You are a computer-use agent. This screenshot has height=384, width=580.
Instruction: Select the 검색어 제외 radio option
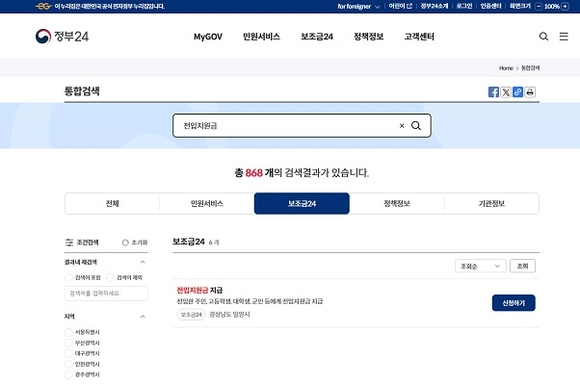pyautogui.click(x=110, y=277)
